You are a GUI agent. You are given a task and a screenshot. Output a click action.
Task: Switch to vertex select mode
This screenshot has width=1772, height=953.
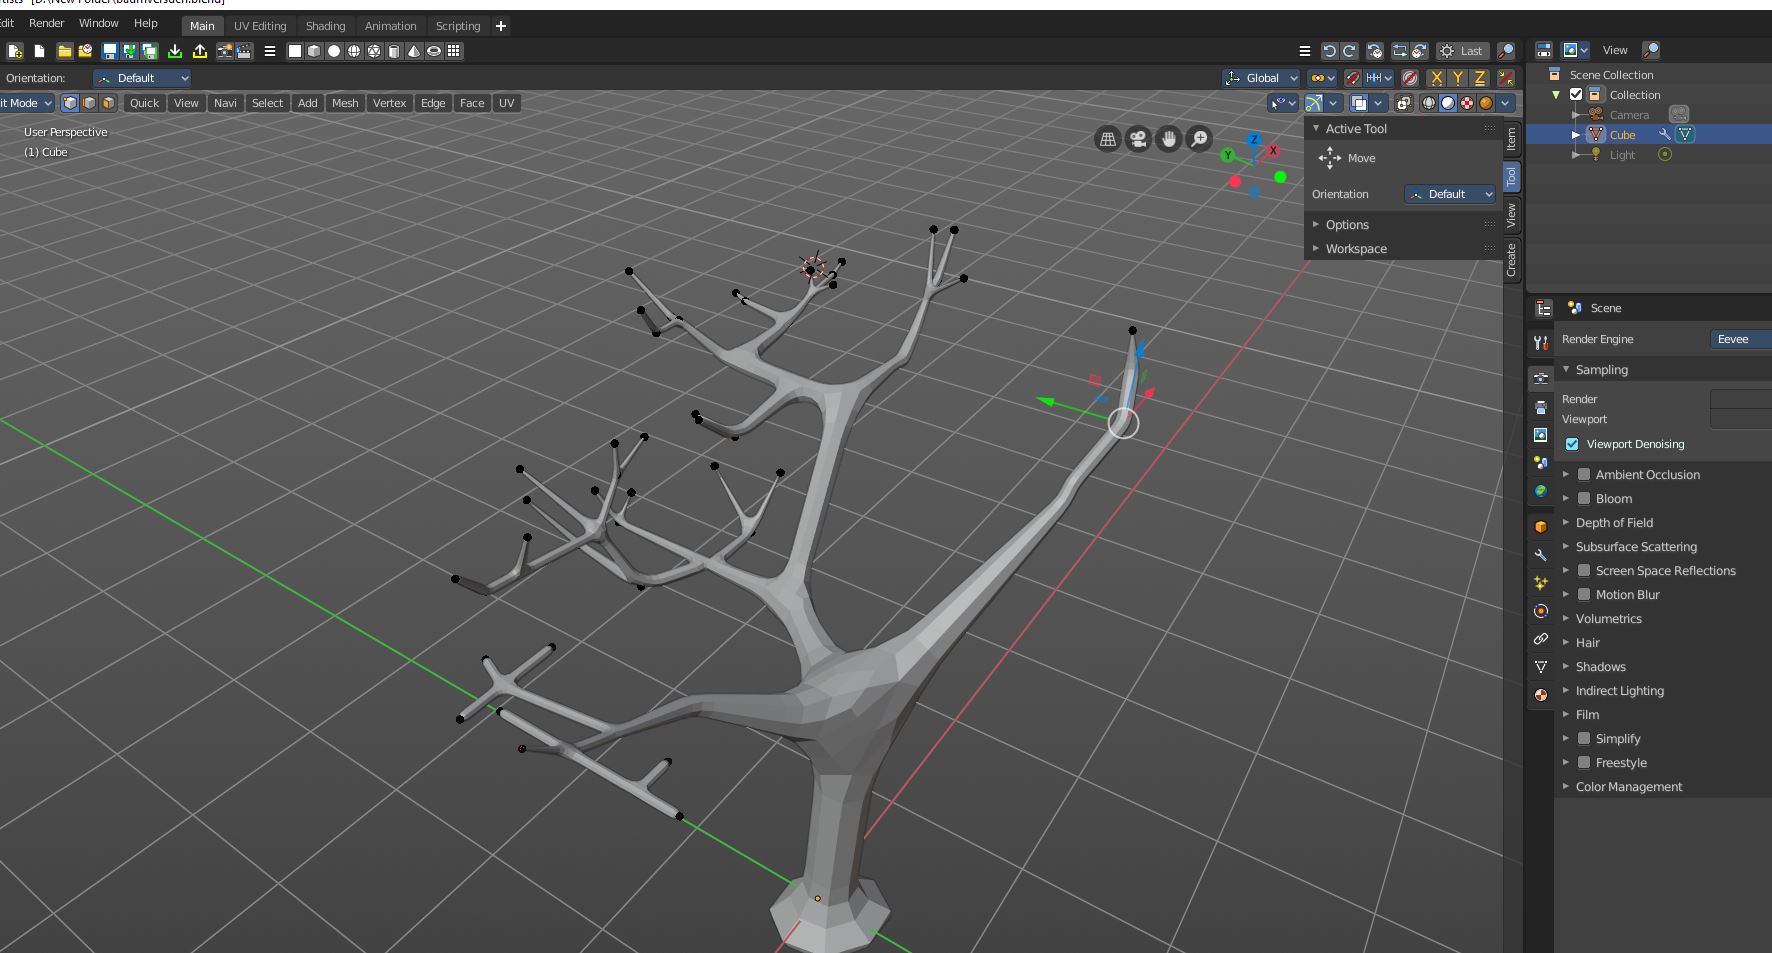[x=70, y=103]
